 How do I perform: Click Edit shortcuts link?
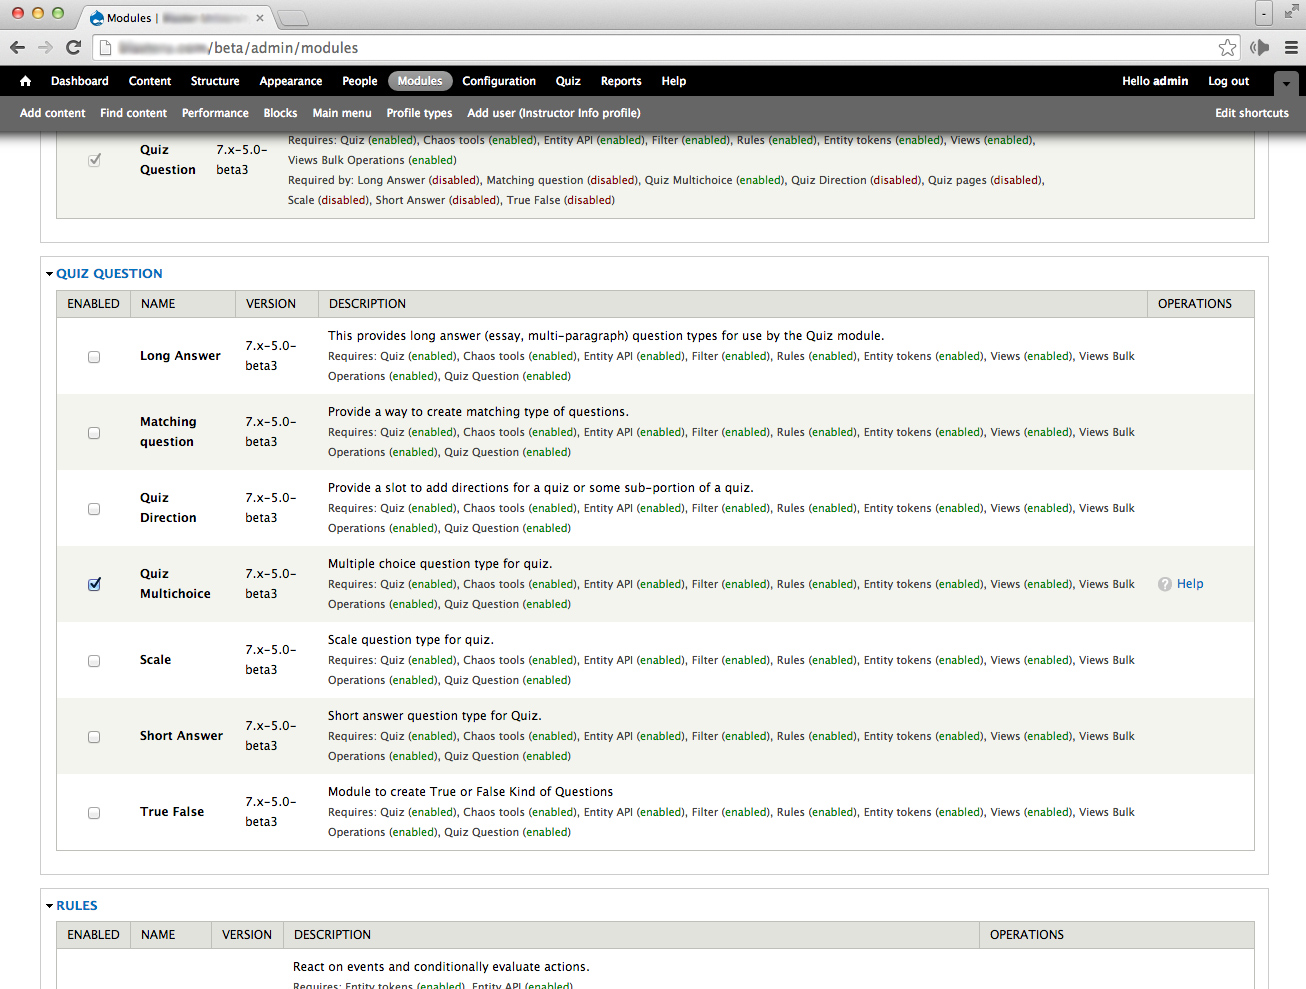point(1251,113)
